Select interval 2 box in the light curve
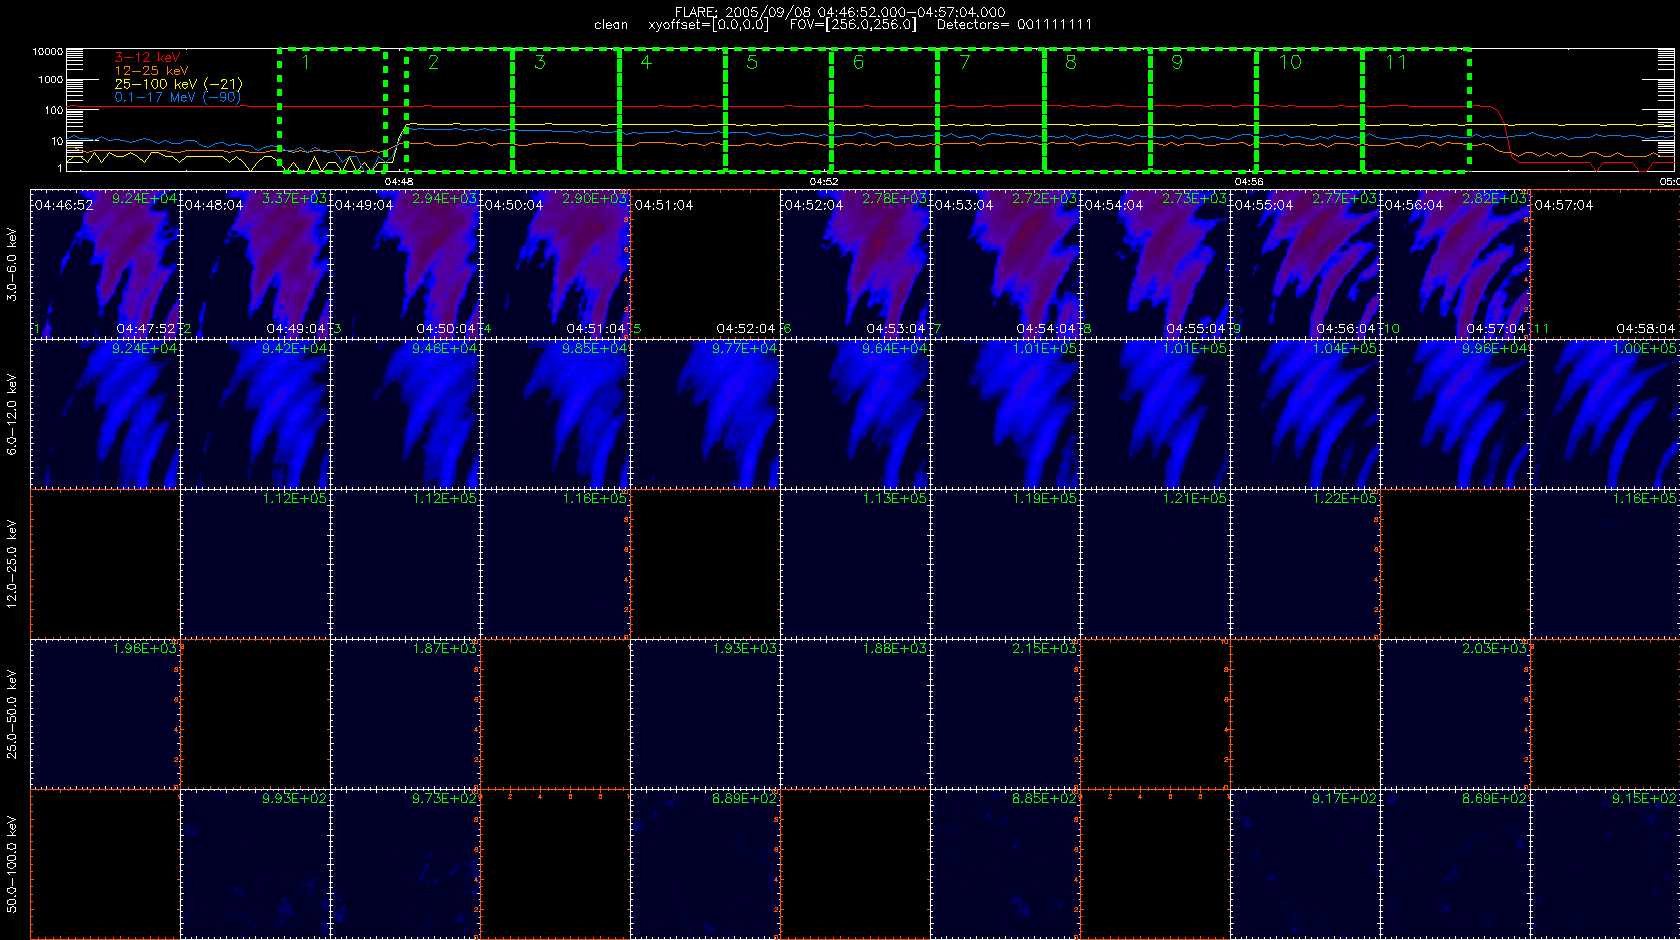The height and width of the screenshot is (940, 1680). point(459,110)
